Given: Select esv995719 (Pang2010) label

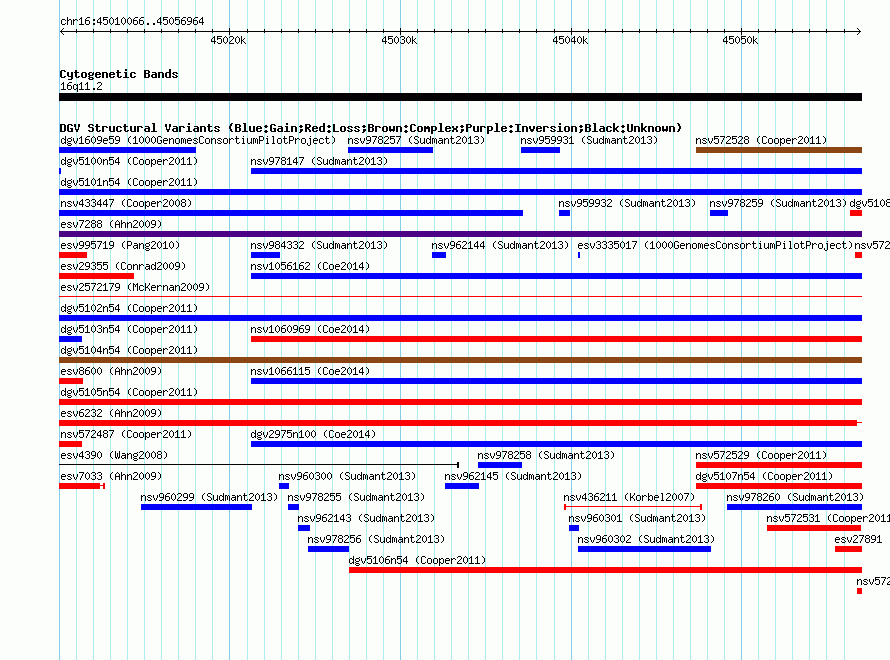Looking at the screenshot, I should [x=120, y=245].
